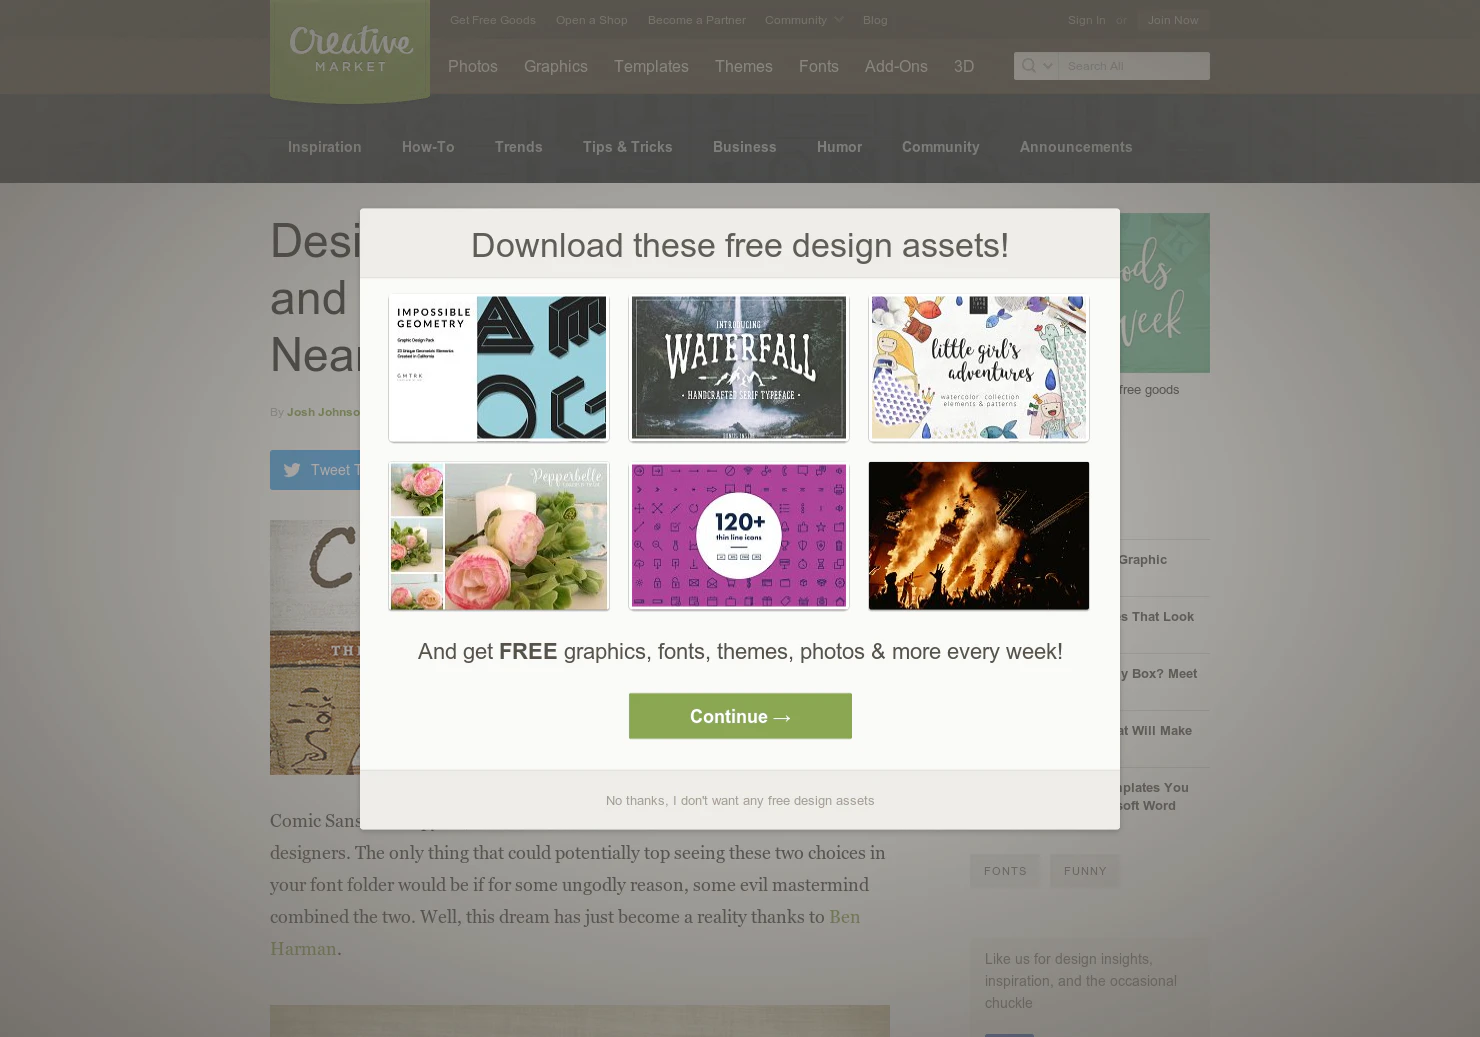Click the search magnifier icon

tap(1028, 66)
